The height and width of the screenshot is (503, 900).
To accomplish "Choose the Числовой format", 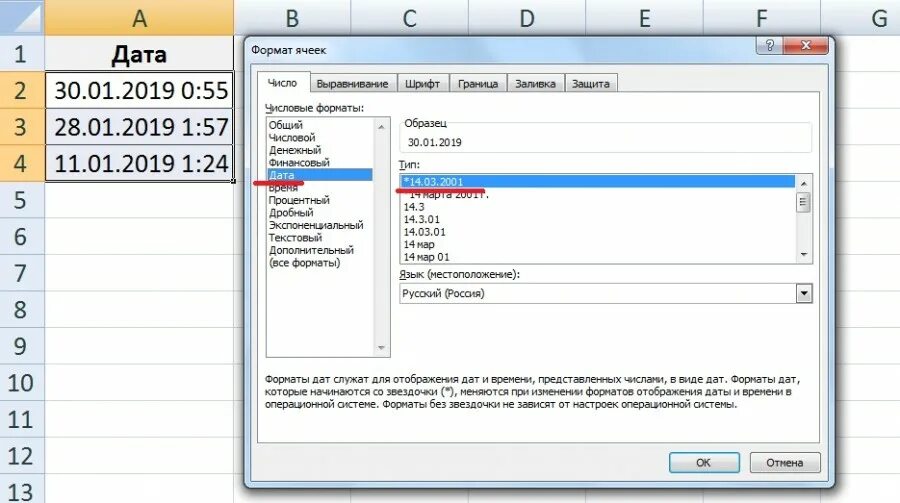I will click(292, 137).
